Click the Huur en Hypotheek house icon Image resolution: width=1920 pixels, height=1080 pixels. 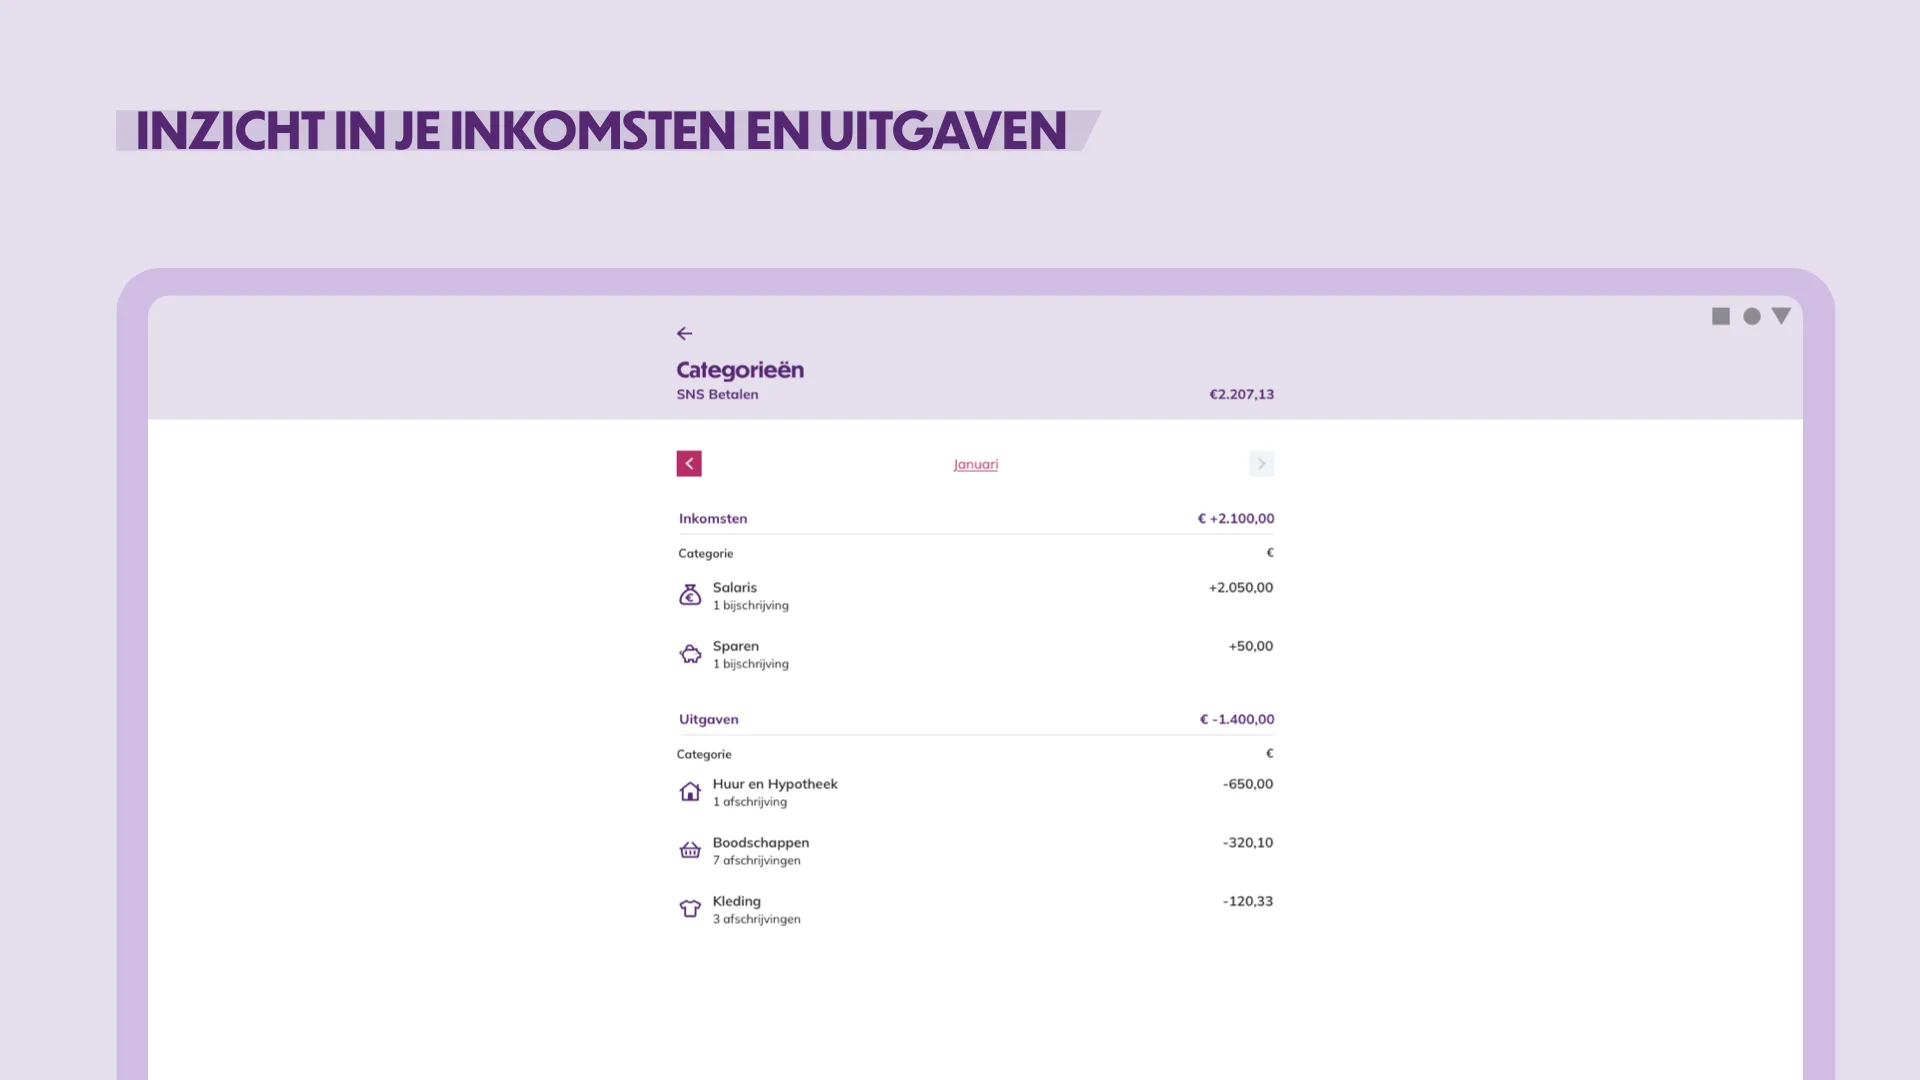click(690, 792)
